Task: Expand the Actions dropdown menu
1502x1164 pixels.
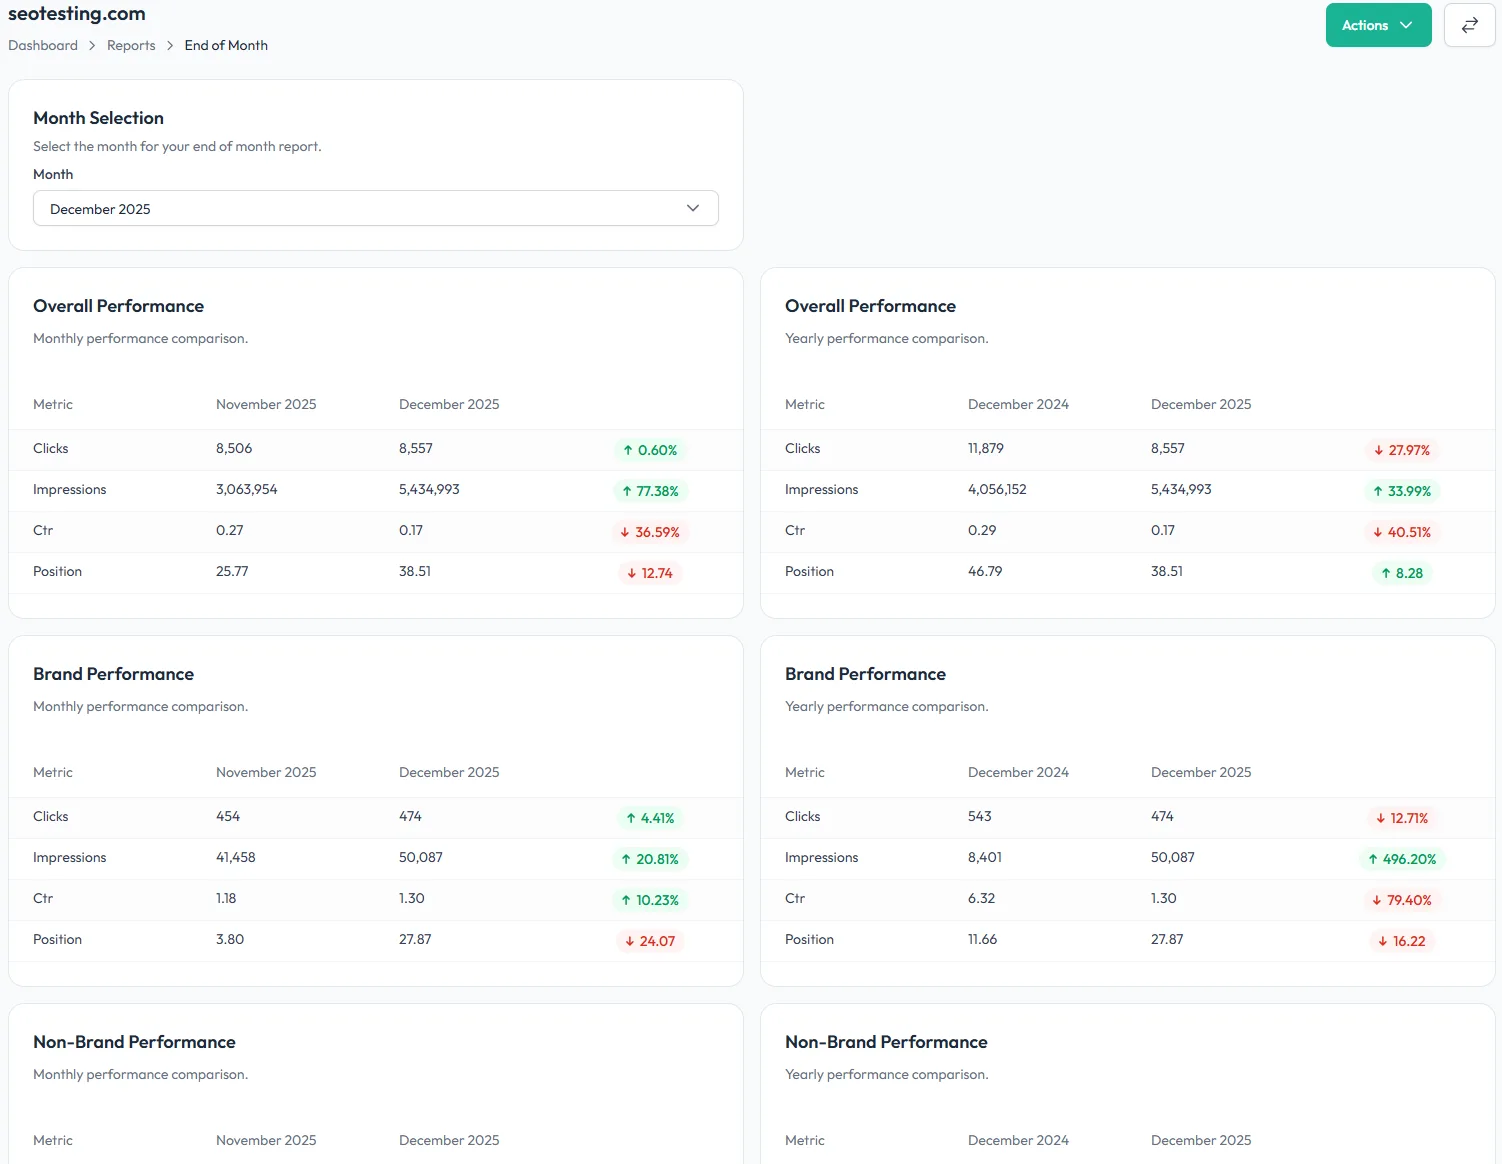Action: click(1378, 24)
